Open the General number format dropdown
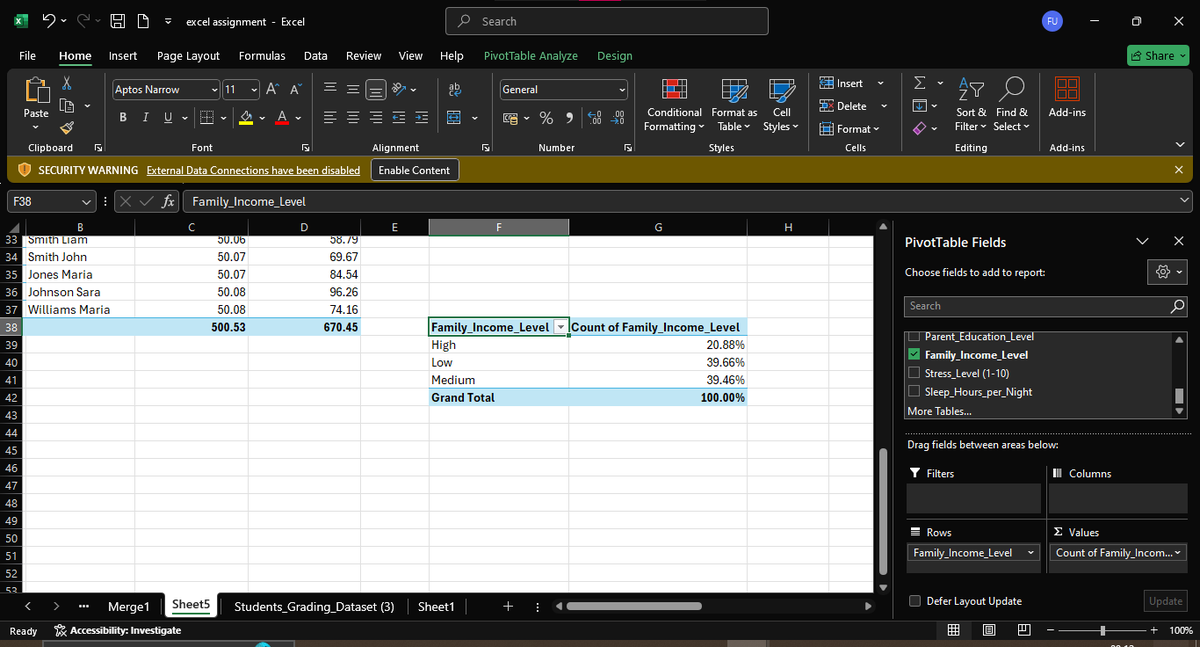This screenshot has height=647, width=1200. pos(622,90)
